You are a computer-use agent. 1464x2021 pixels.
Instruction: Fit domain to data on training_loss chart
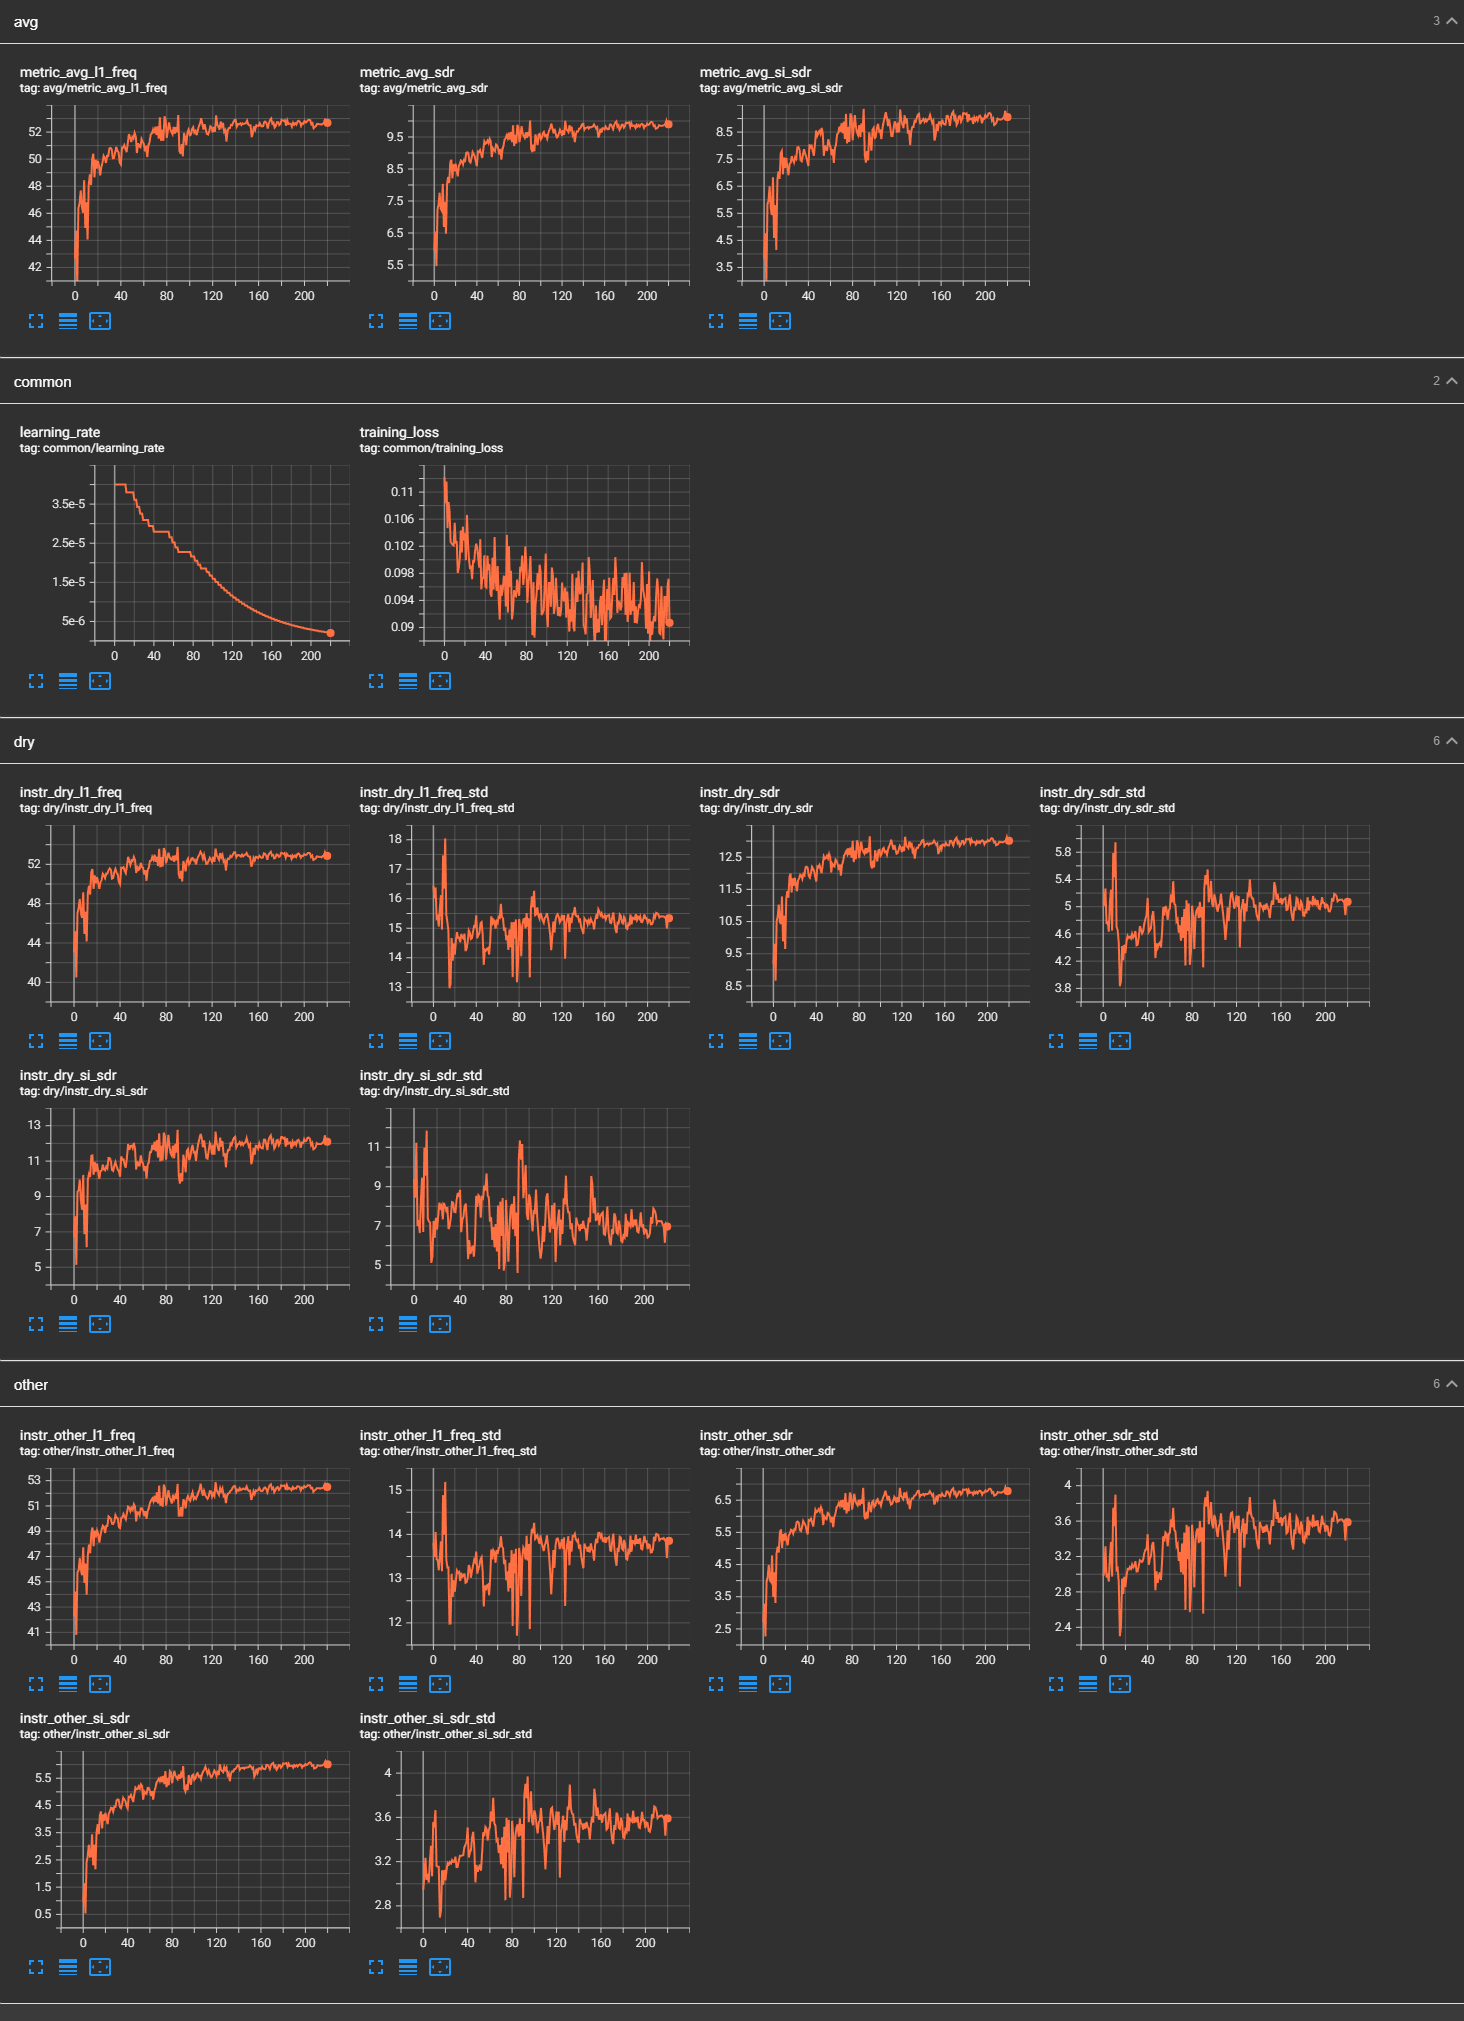tap(440, 681)
